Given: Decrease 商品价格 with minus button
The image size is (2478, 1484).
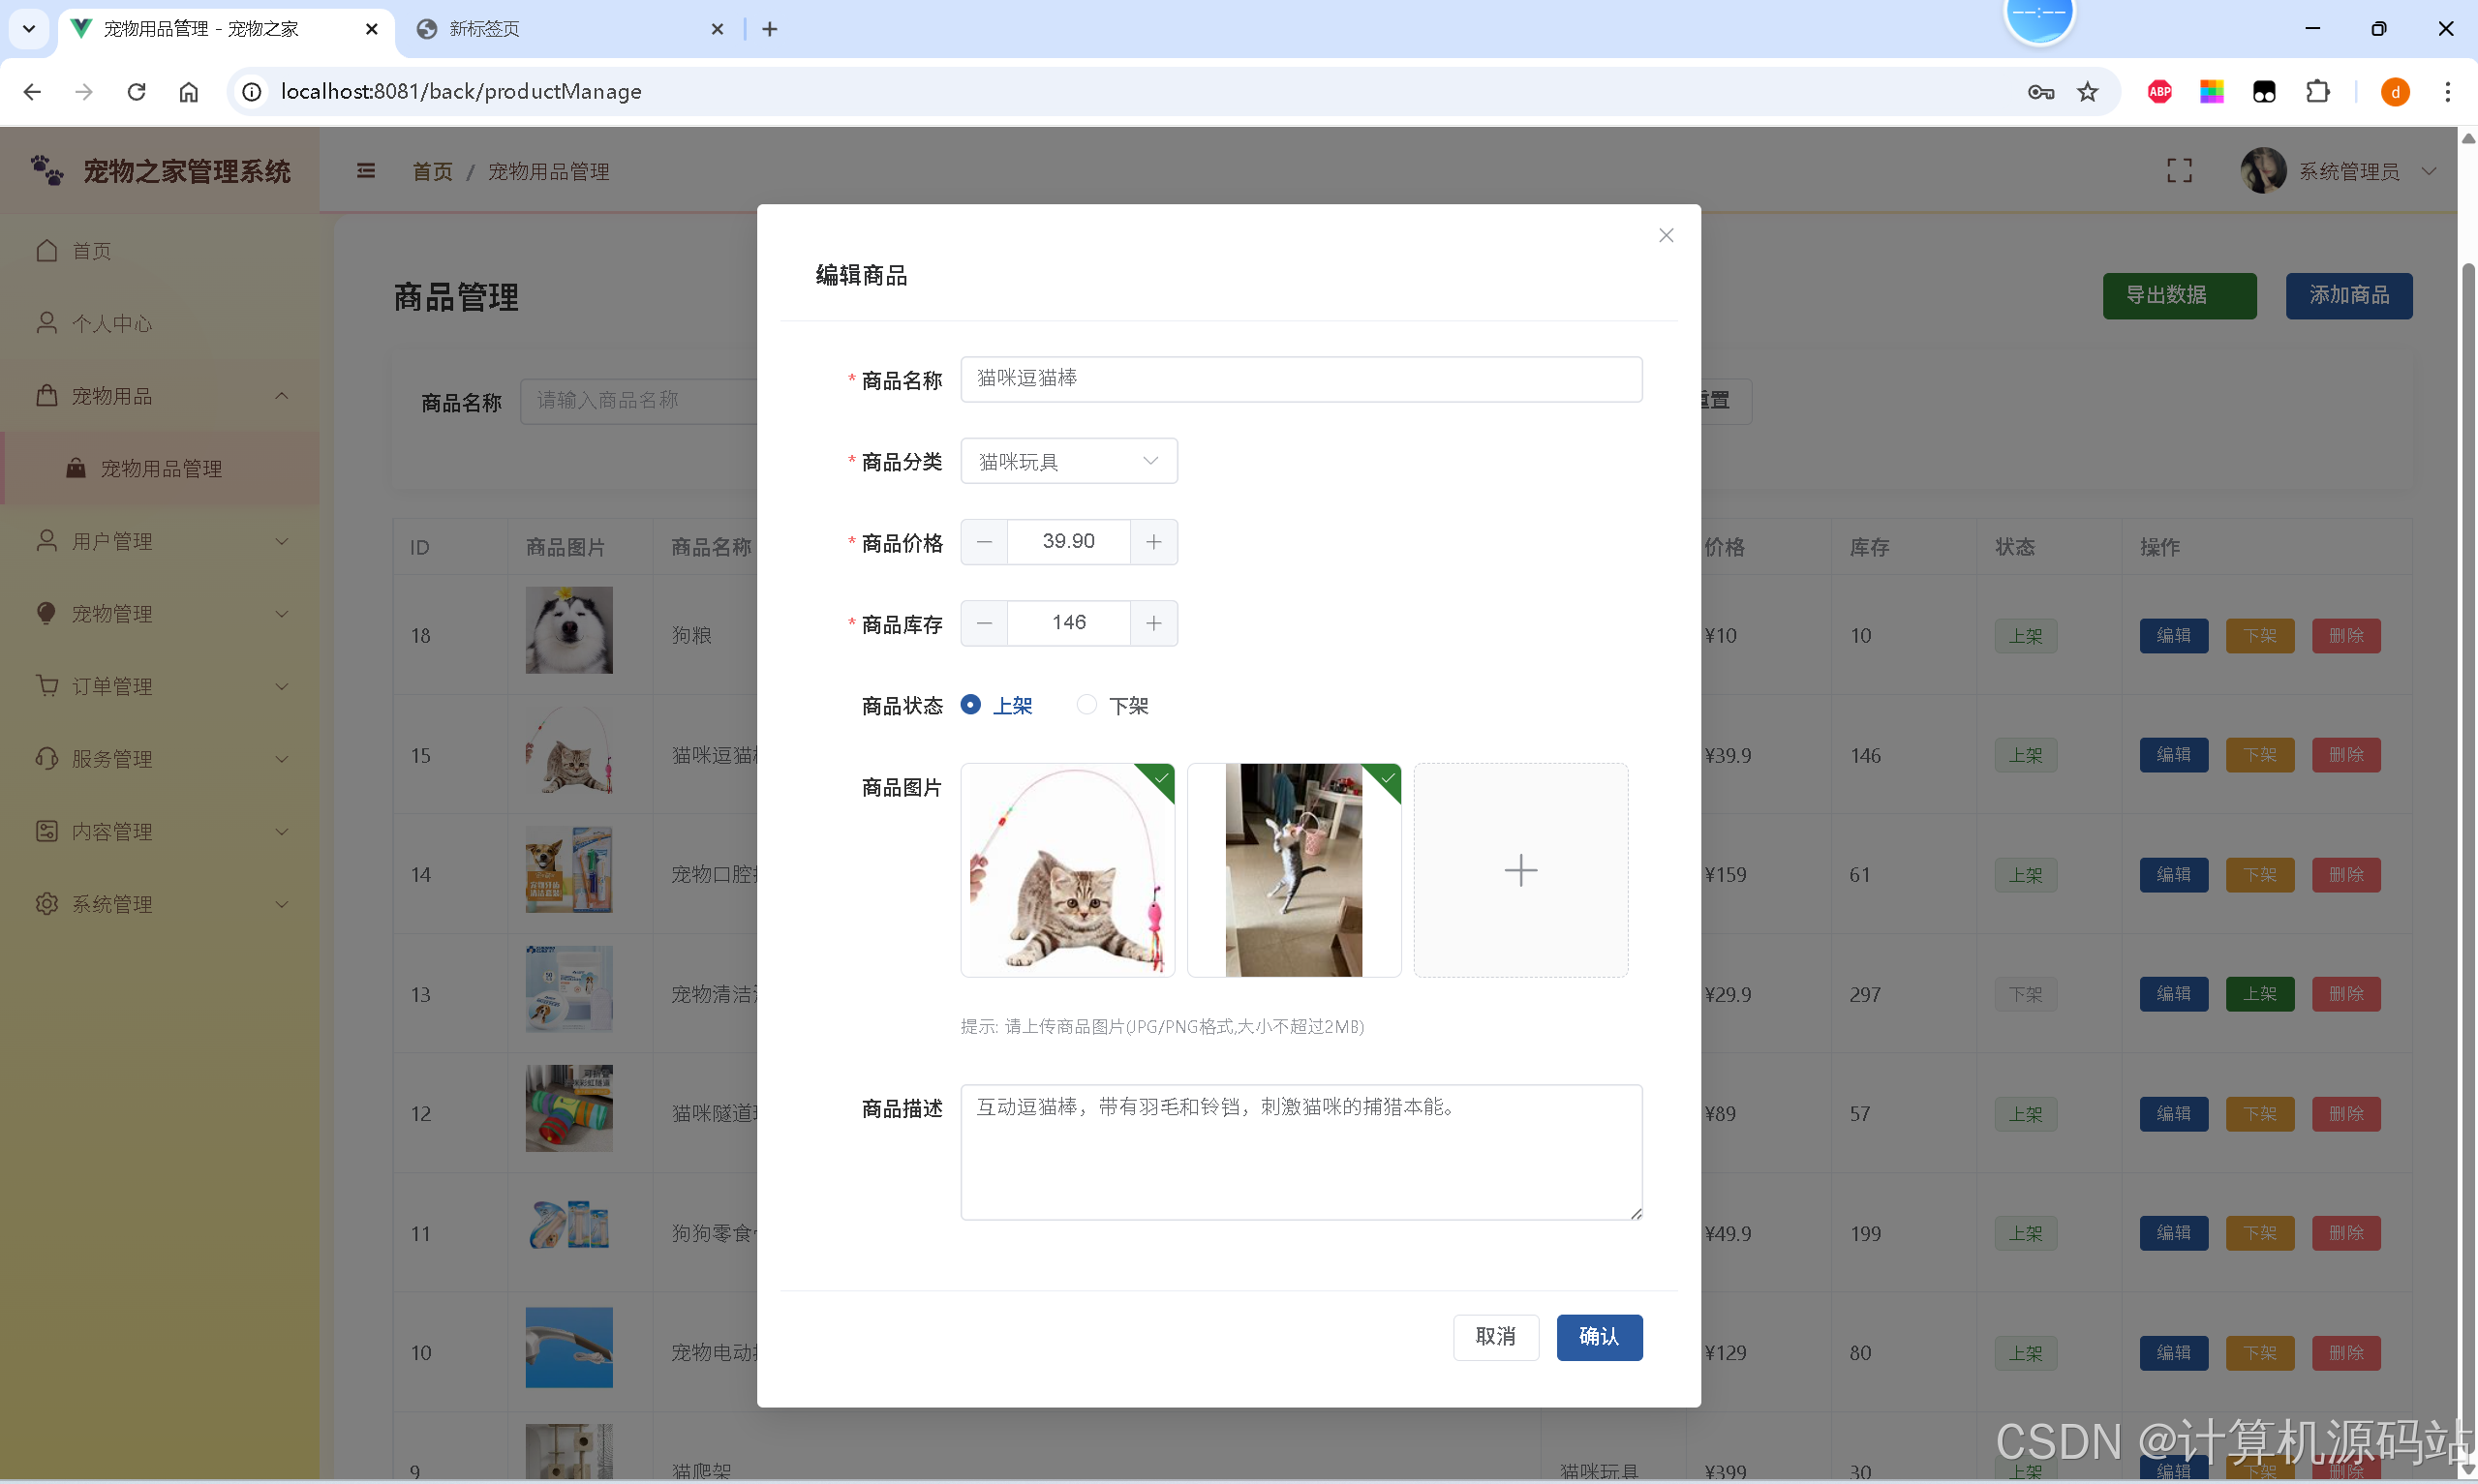Looking at the screenshot, I should pos(984,541).
